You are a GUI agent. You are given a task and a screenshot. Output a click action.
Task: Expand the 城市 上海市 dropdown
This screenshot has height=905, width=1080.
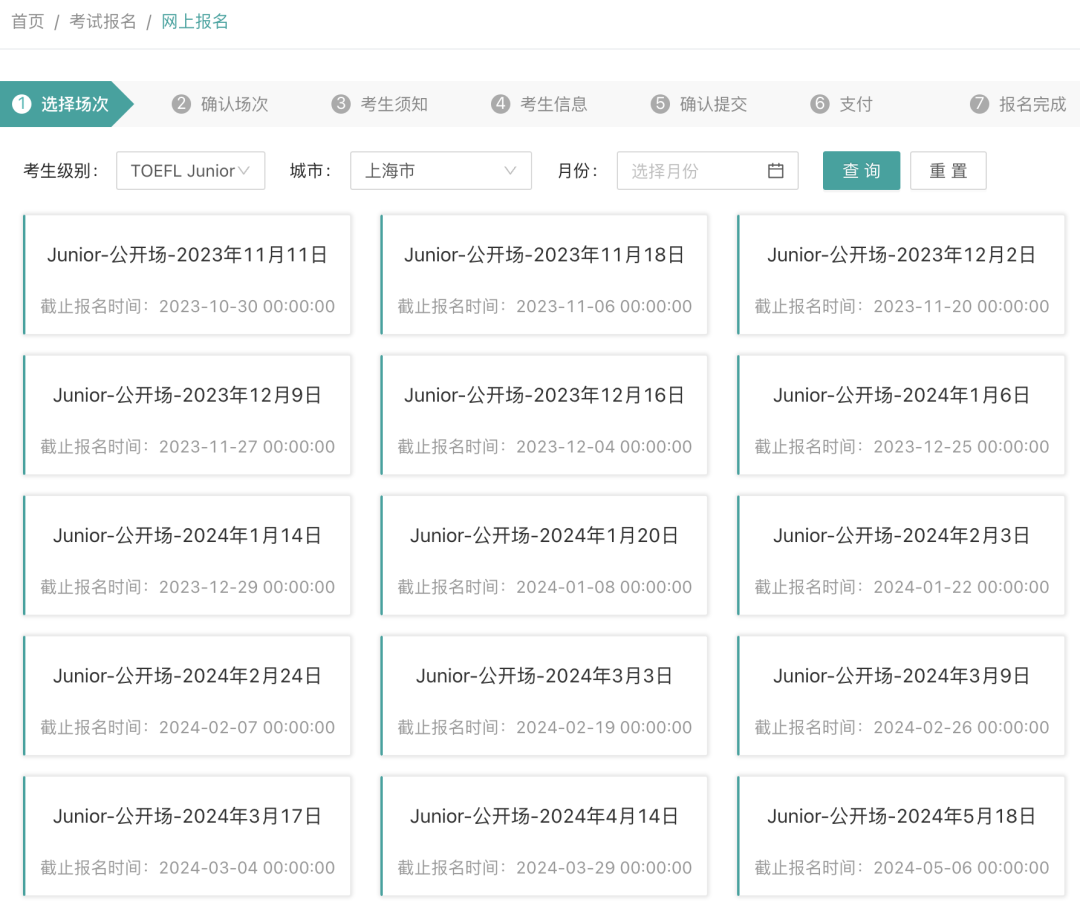click(441, 170)
